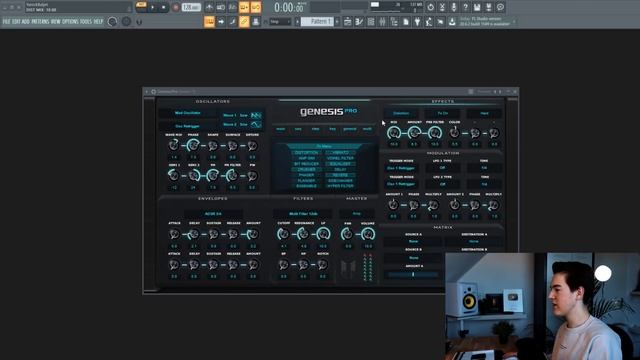Click the CUTOFF knob in Filters

(x=283, y=234)
